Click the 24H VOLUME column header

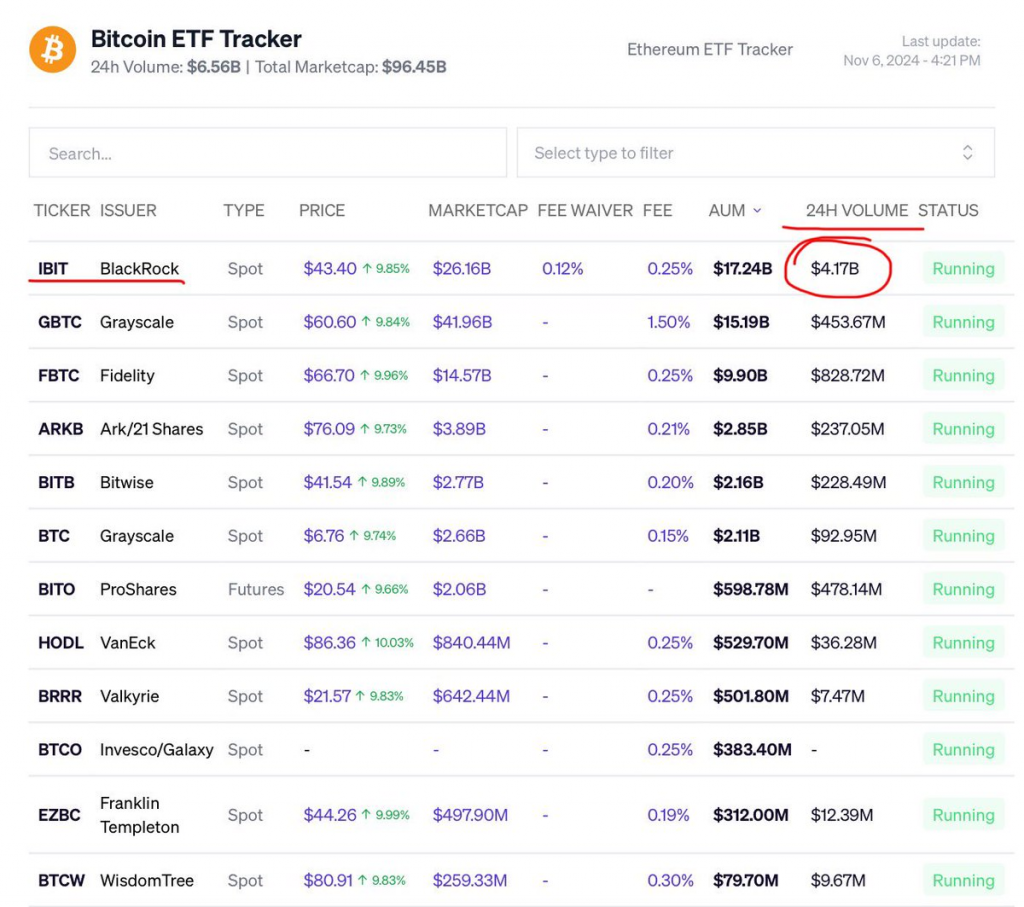point(856,211)
